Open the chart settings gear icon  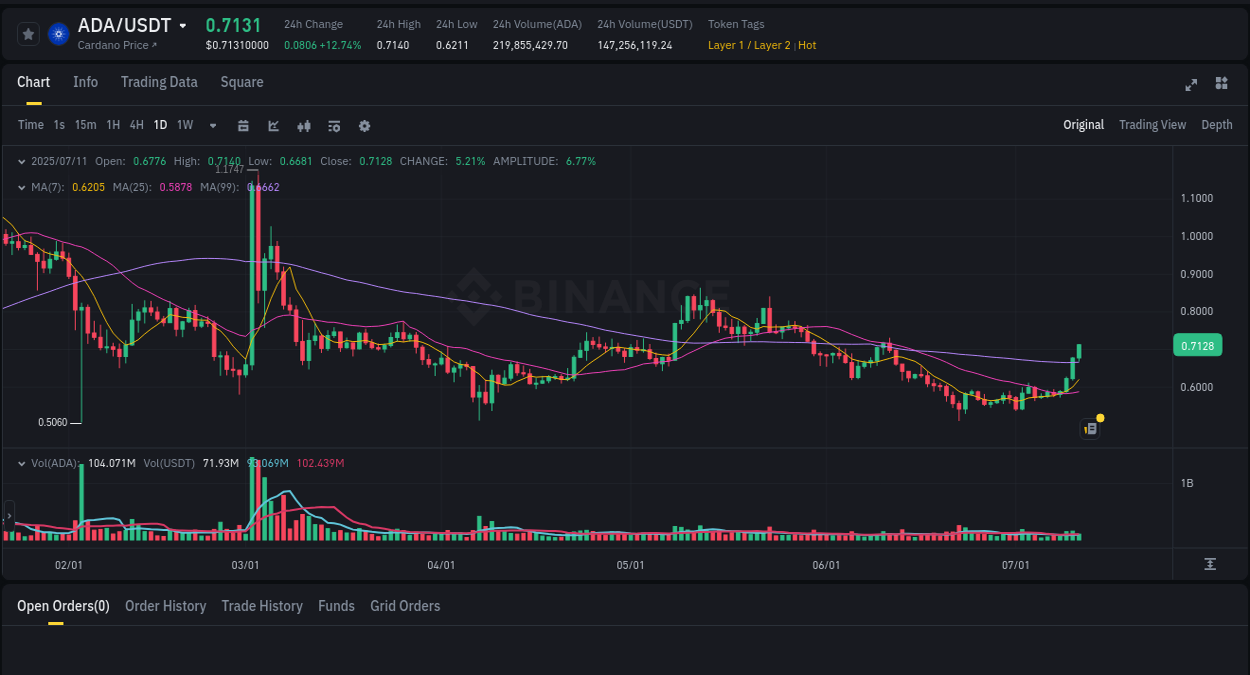pyautogui.click(x=364, y=126)
